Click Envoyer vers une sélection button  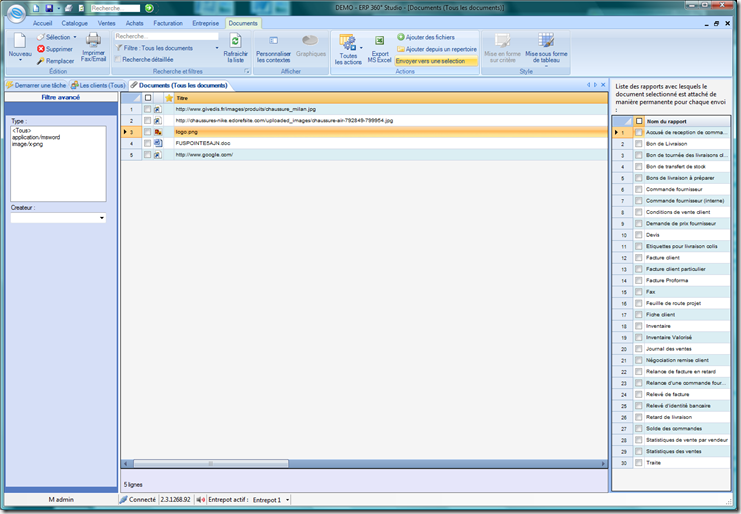point(430,61)
